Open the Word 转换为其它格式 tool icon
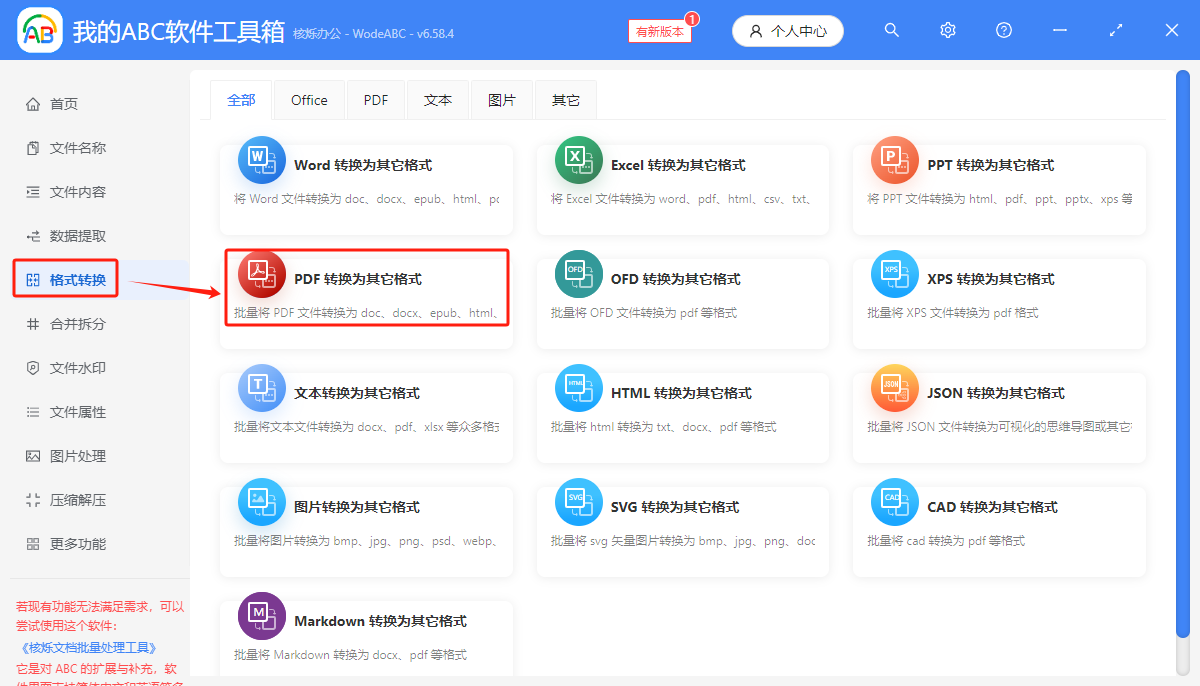 coord(261,159)
